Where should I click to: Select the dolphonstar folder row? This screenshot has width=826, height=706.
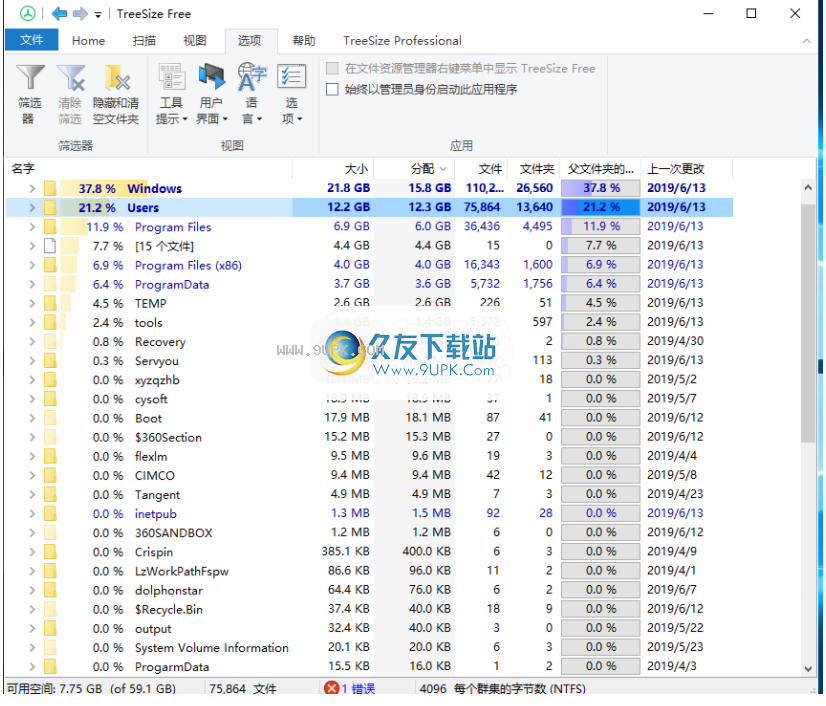(369, 590)
